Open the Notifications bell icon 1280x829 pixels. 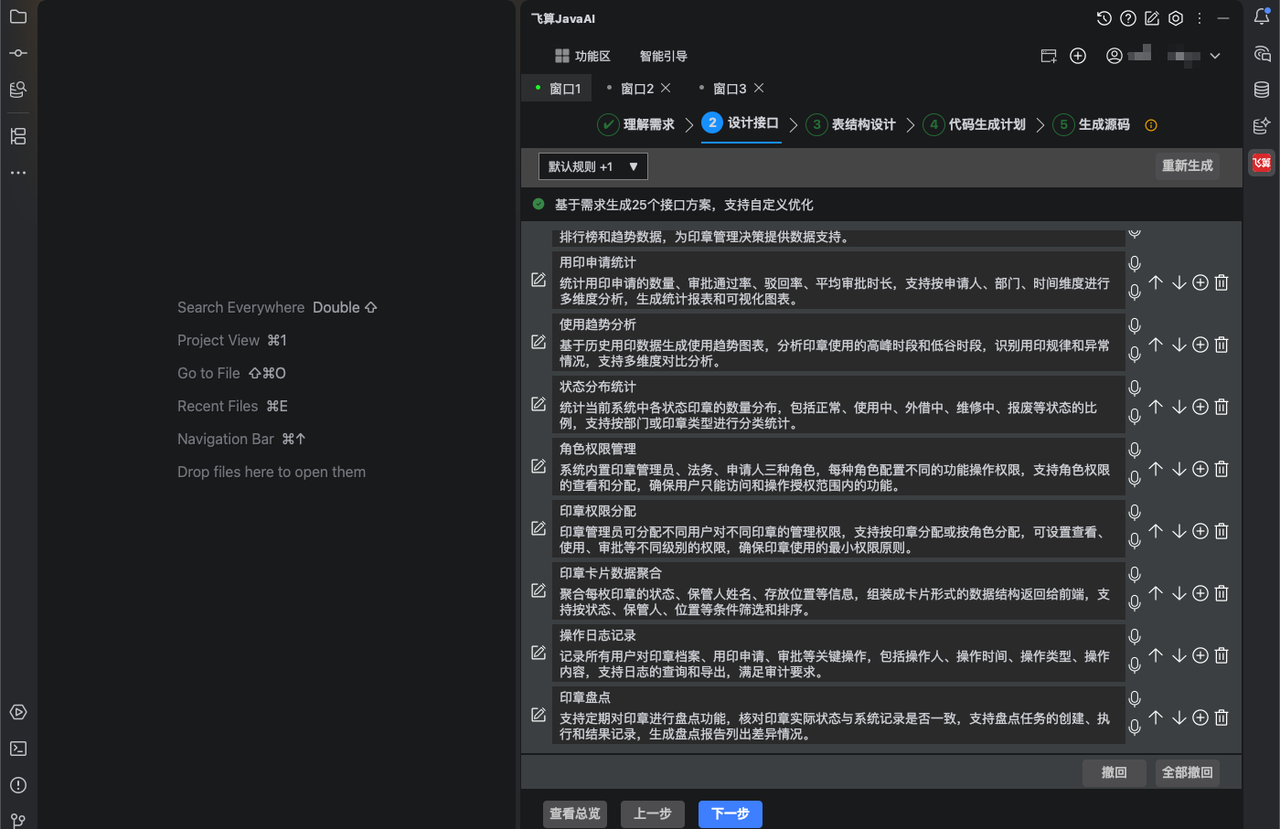[x=1262, y=17]
